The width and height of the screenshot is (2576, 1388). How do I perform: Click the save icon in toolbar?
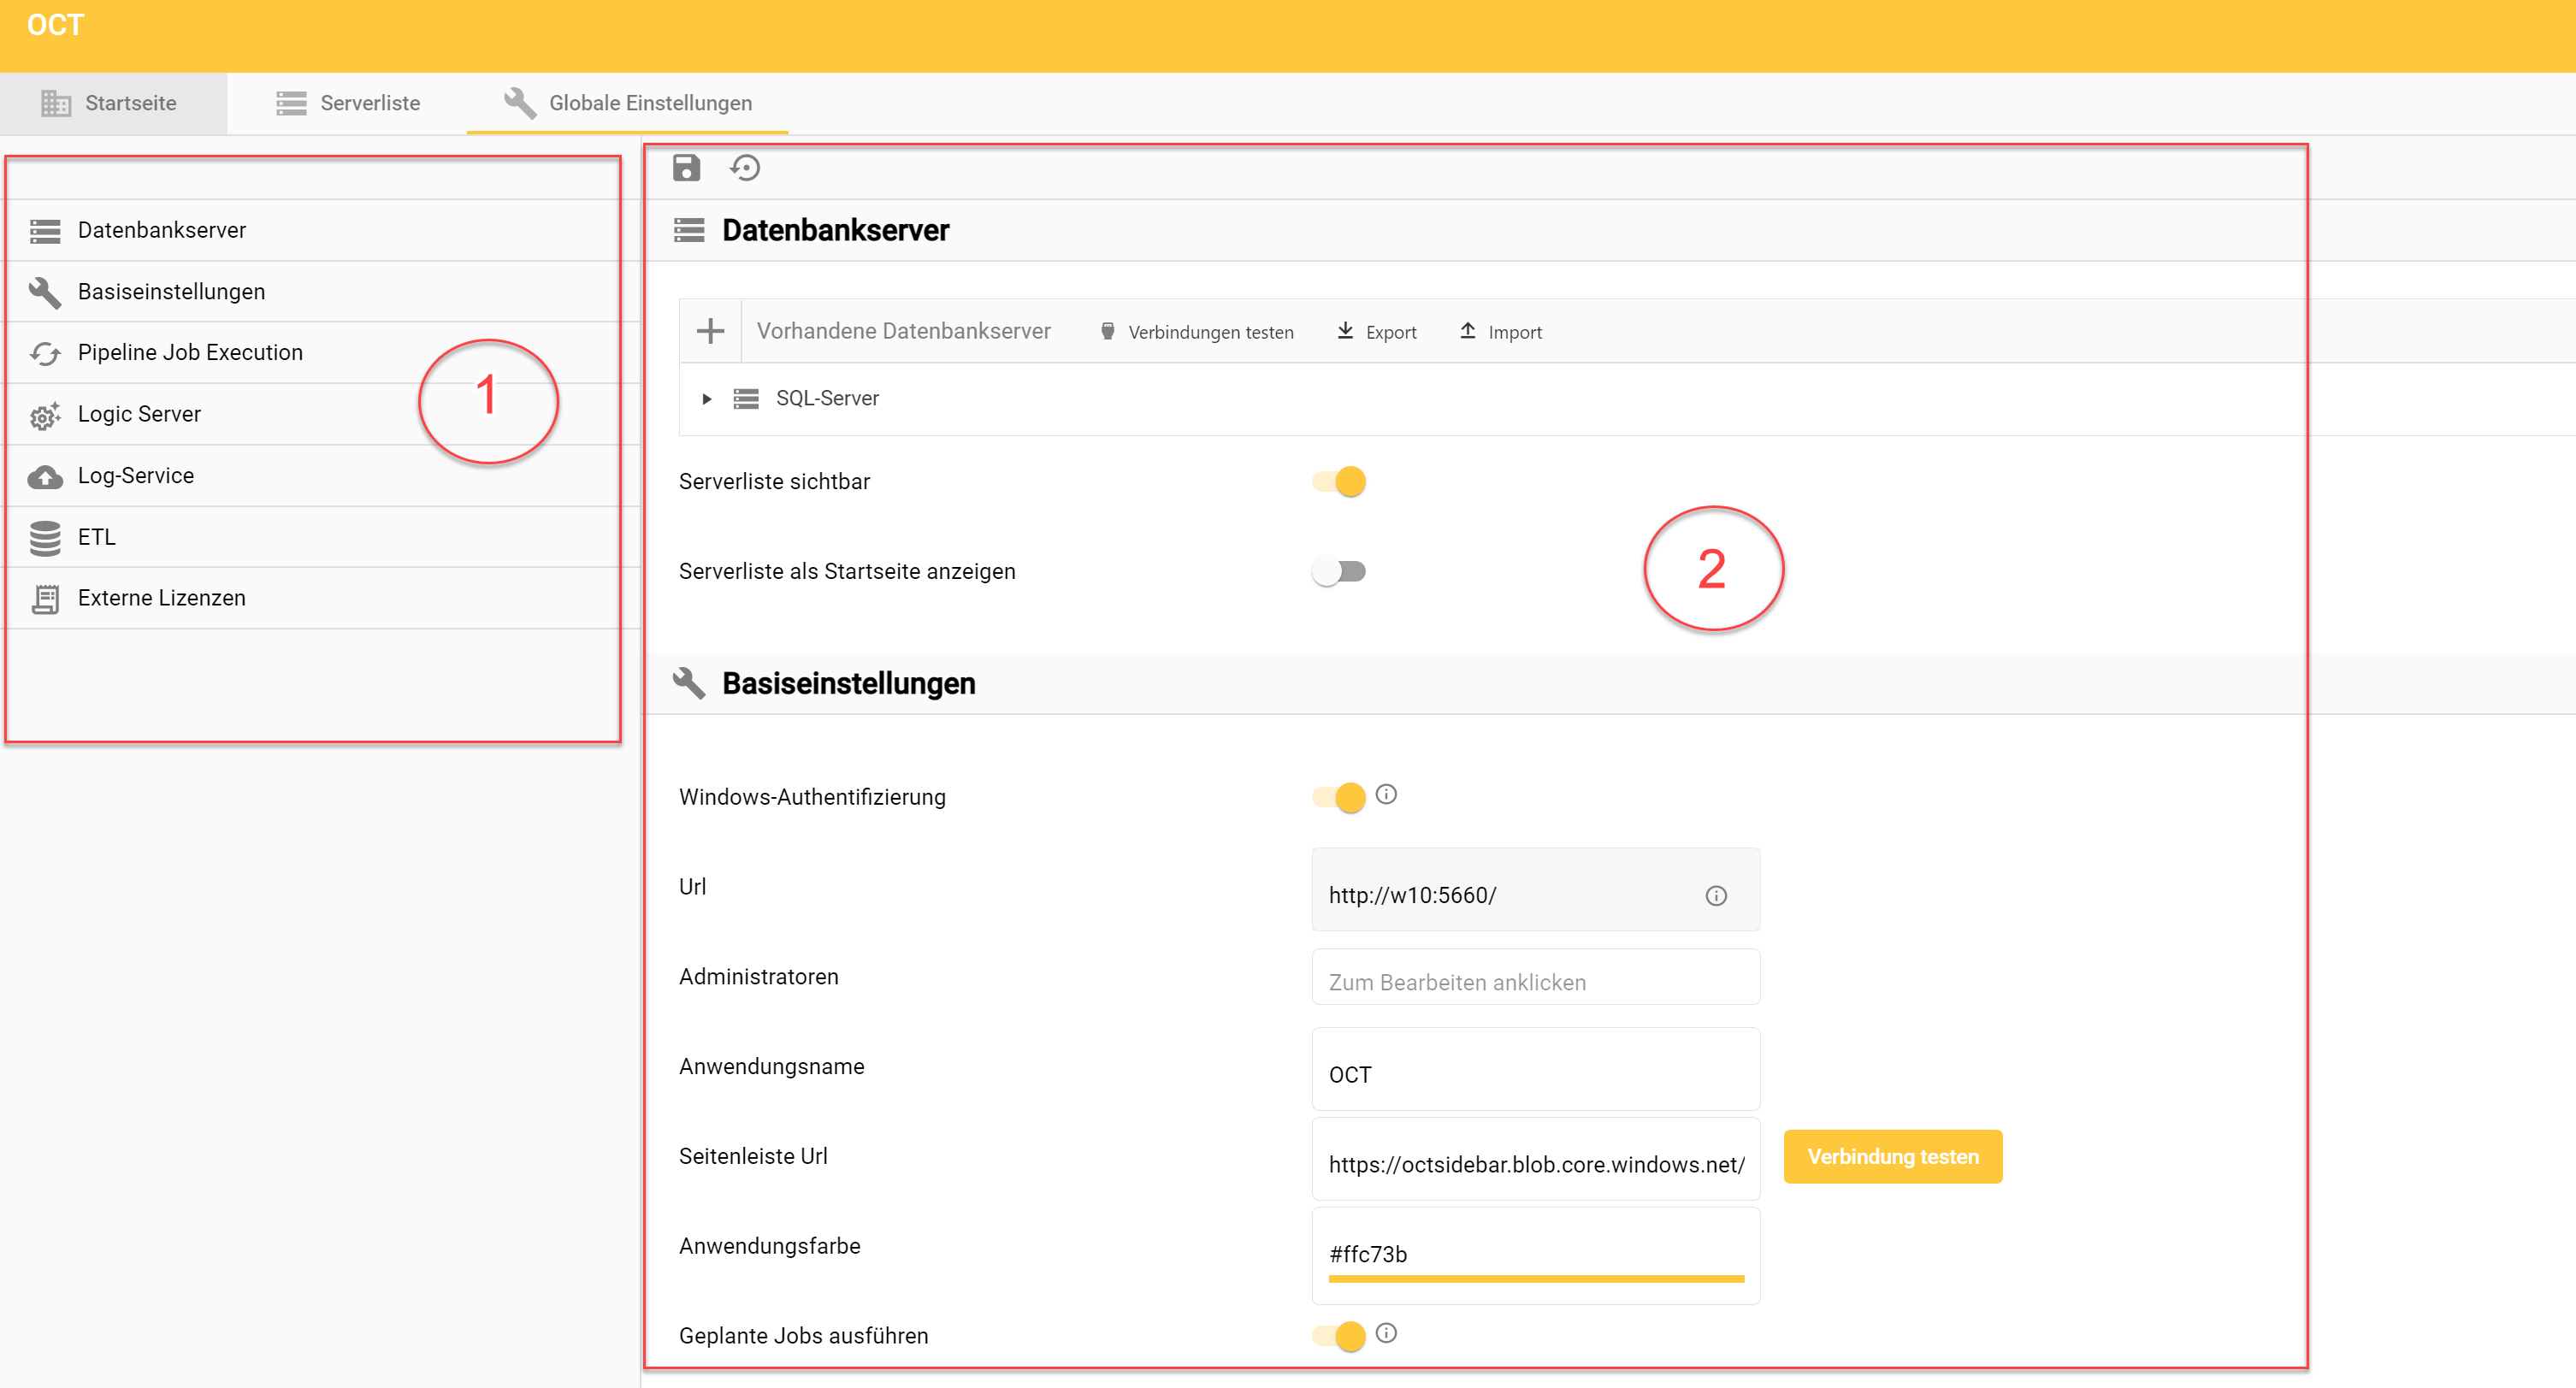pyautogui.click(x=686, y=168)
